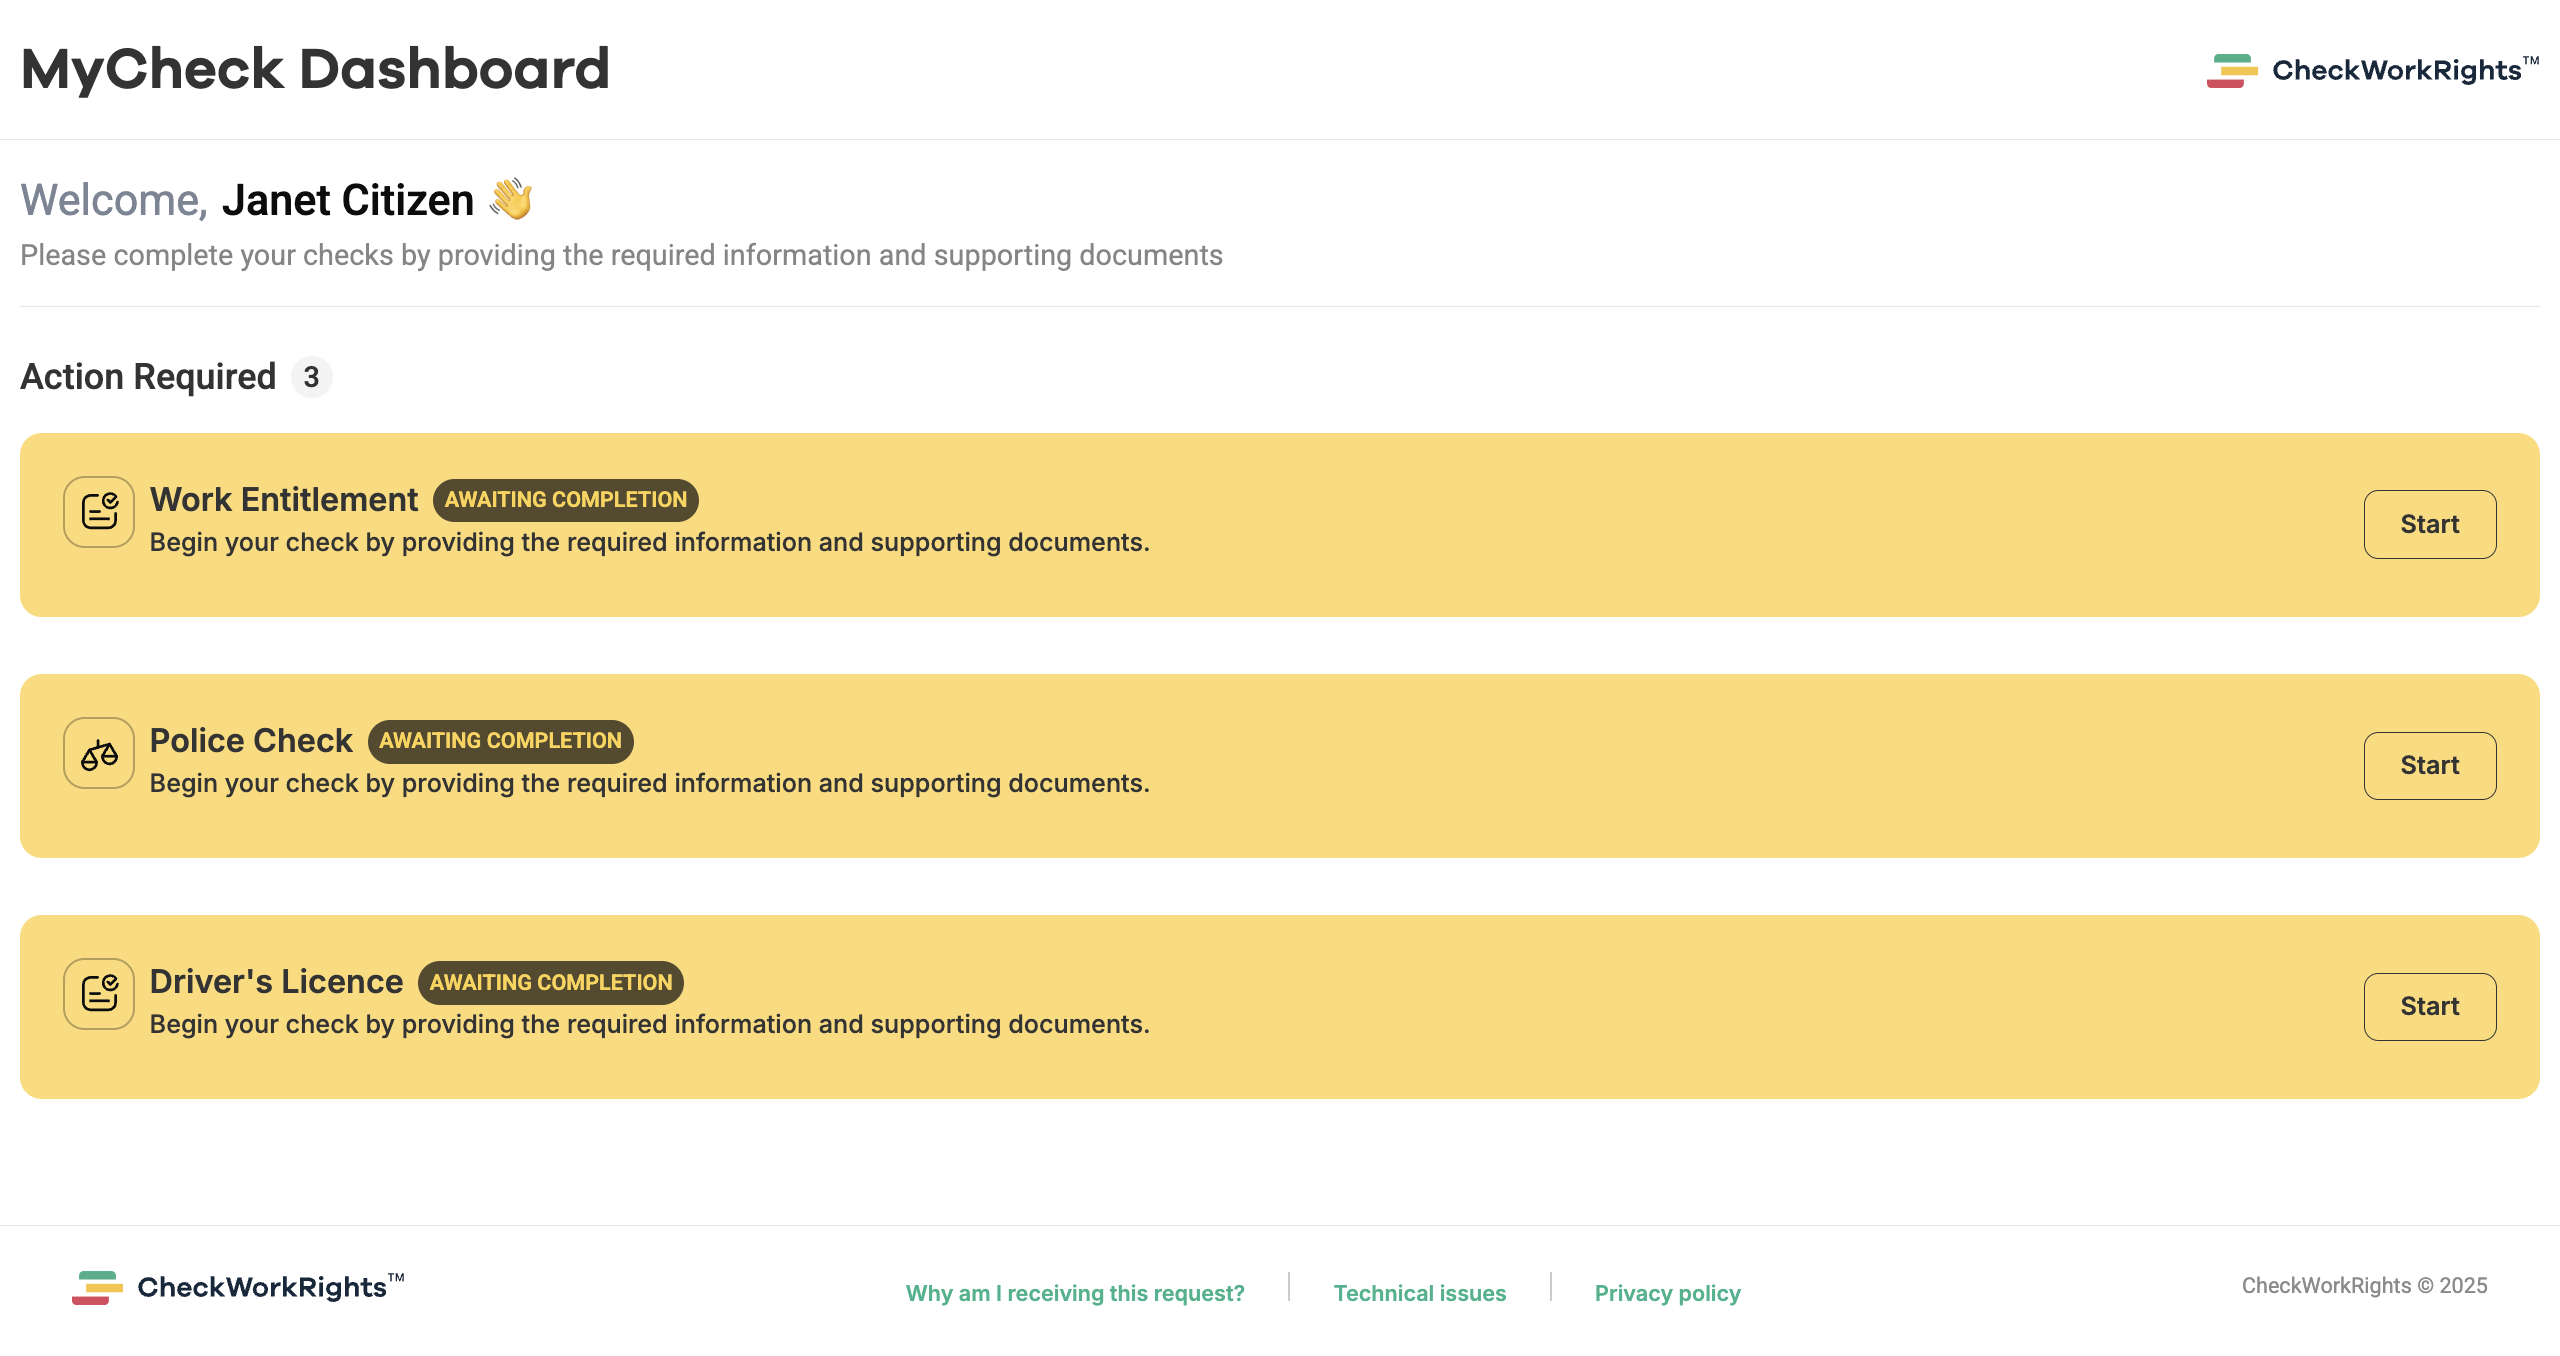Click the Driver's Licence Awaiting Completion badge
The image size is (2560, 1356).
pyautogui.click(x=550, y=982)
